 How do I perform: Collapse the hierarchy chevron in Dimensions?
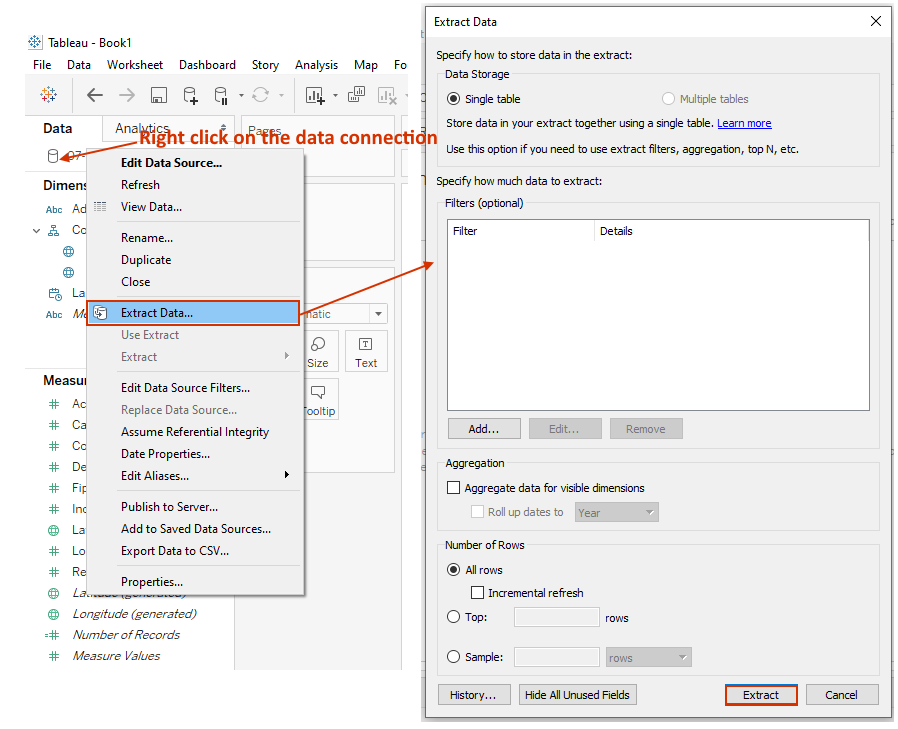tap(36, 231)
